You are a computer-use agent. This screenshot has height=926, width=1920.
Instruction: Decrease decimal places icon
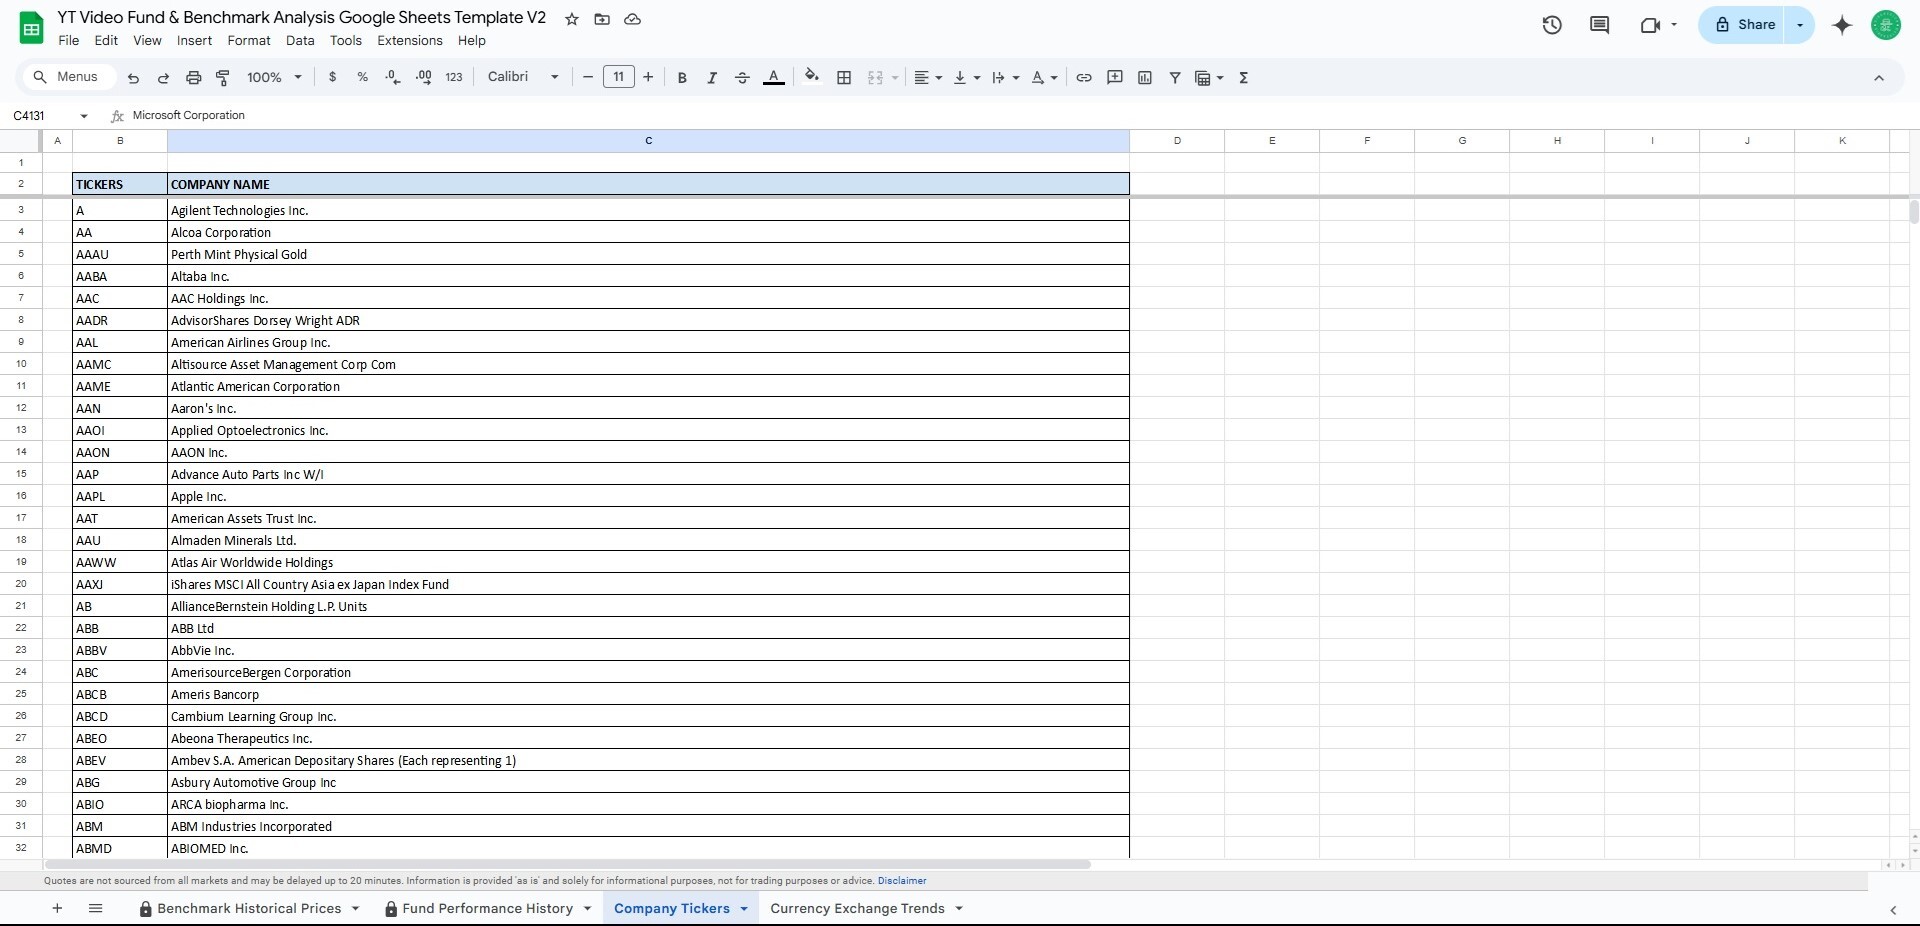393,77
